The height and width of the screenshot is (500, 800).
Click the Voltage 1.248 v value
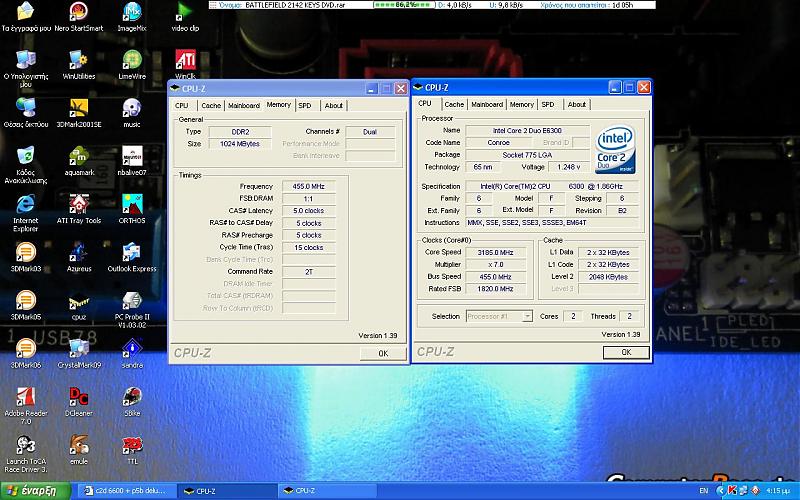(569, 167)
